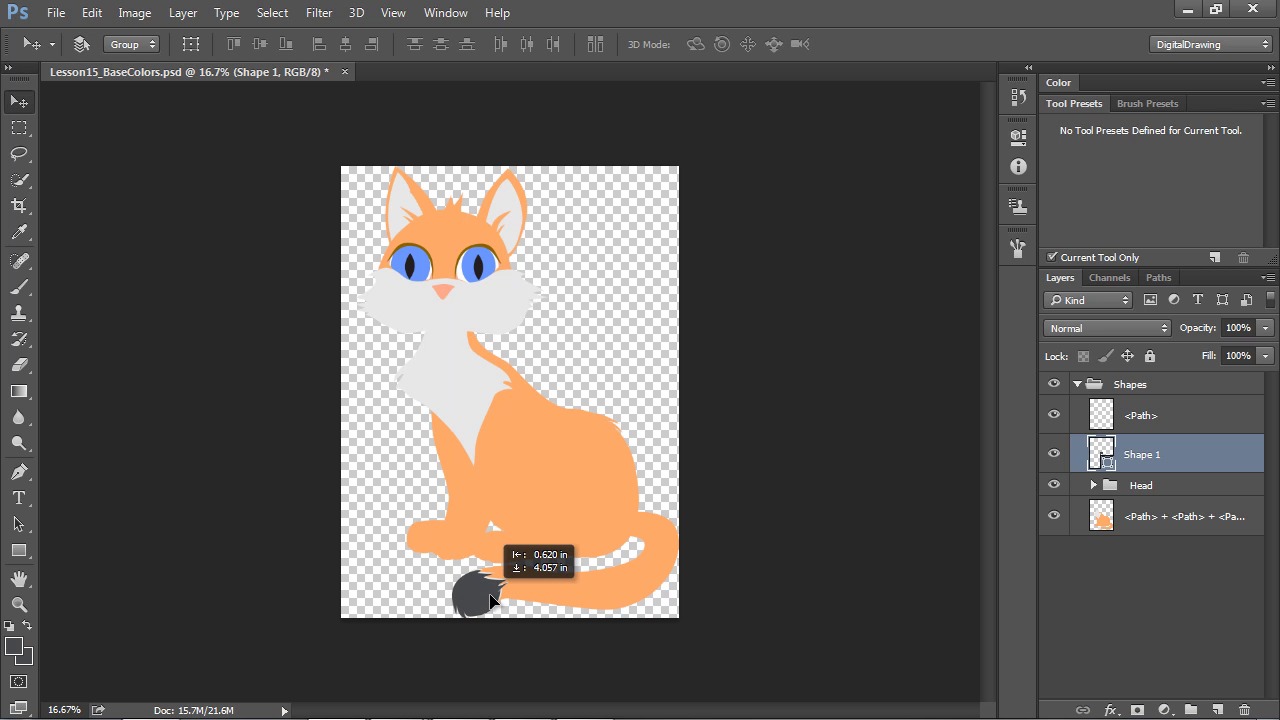
Task: Hide the Shape 1 layer
Action: click(x=1053, y=454)
